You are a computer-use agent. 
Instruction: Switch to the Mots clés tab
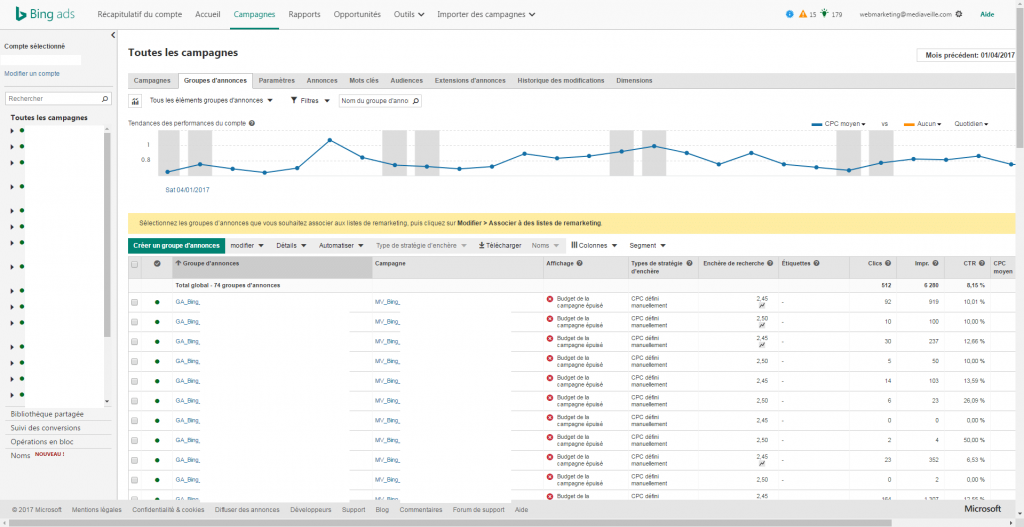[x=363, y=80]
